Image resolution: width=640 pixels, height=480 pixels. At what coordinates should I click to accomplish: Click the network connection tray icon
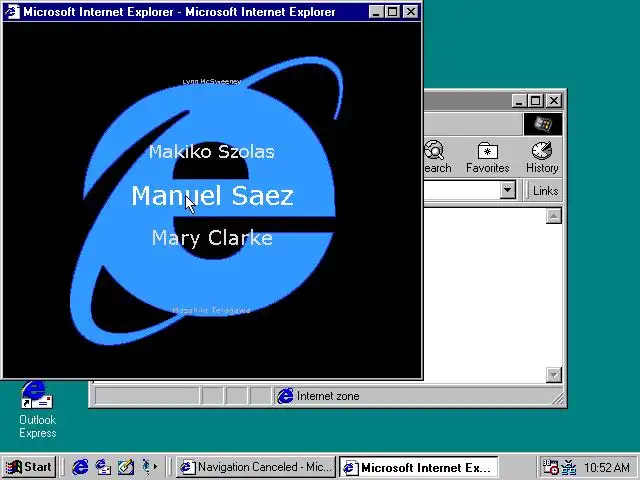tap(569, 467)
